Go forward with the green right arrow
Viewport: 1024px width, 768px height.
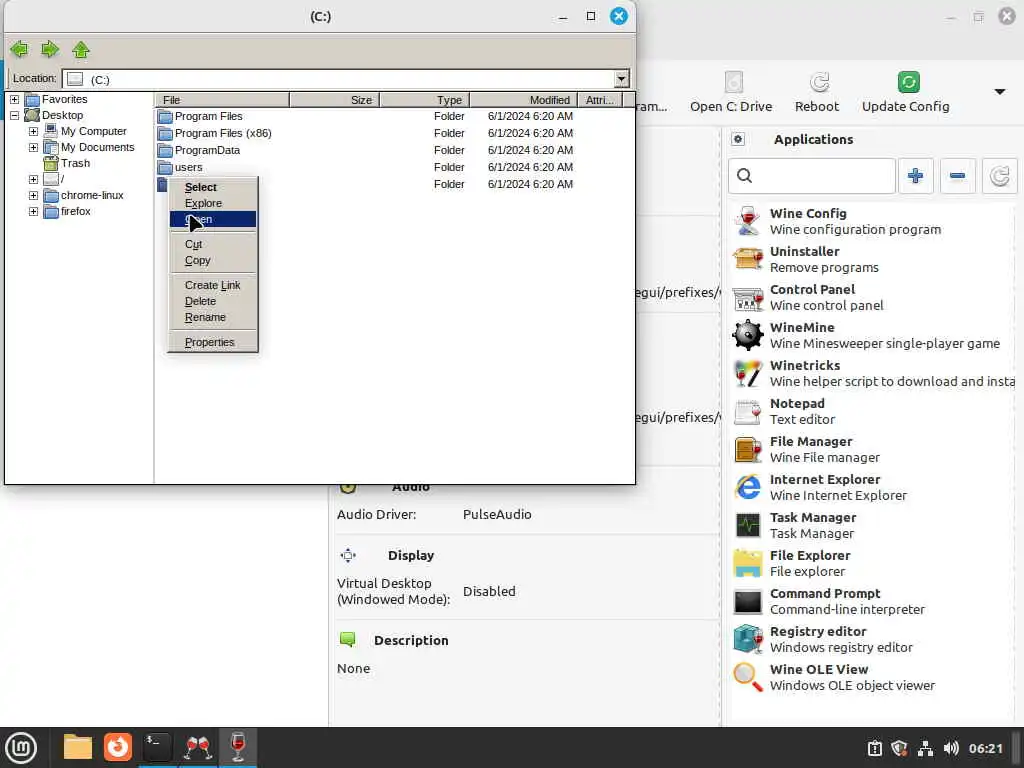pyautogui.click(x=50, y=50)
